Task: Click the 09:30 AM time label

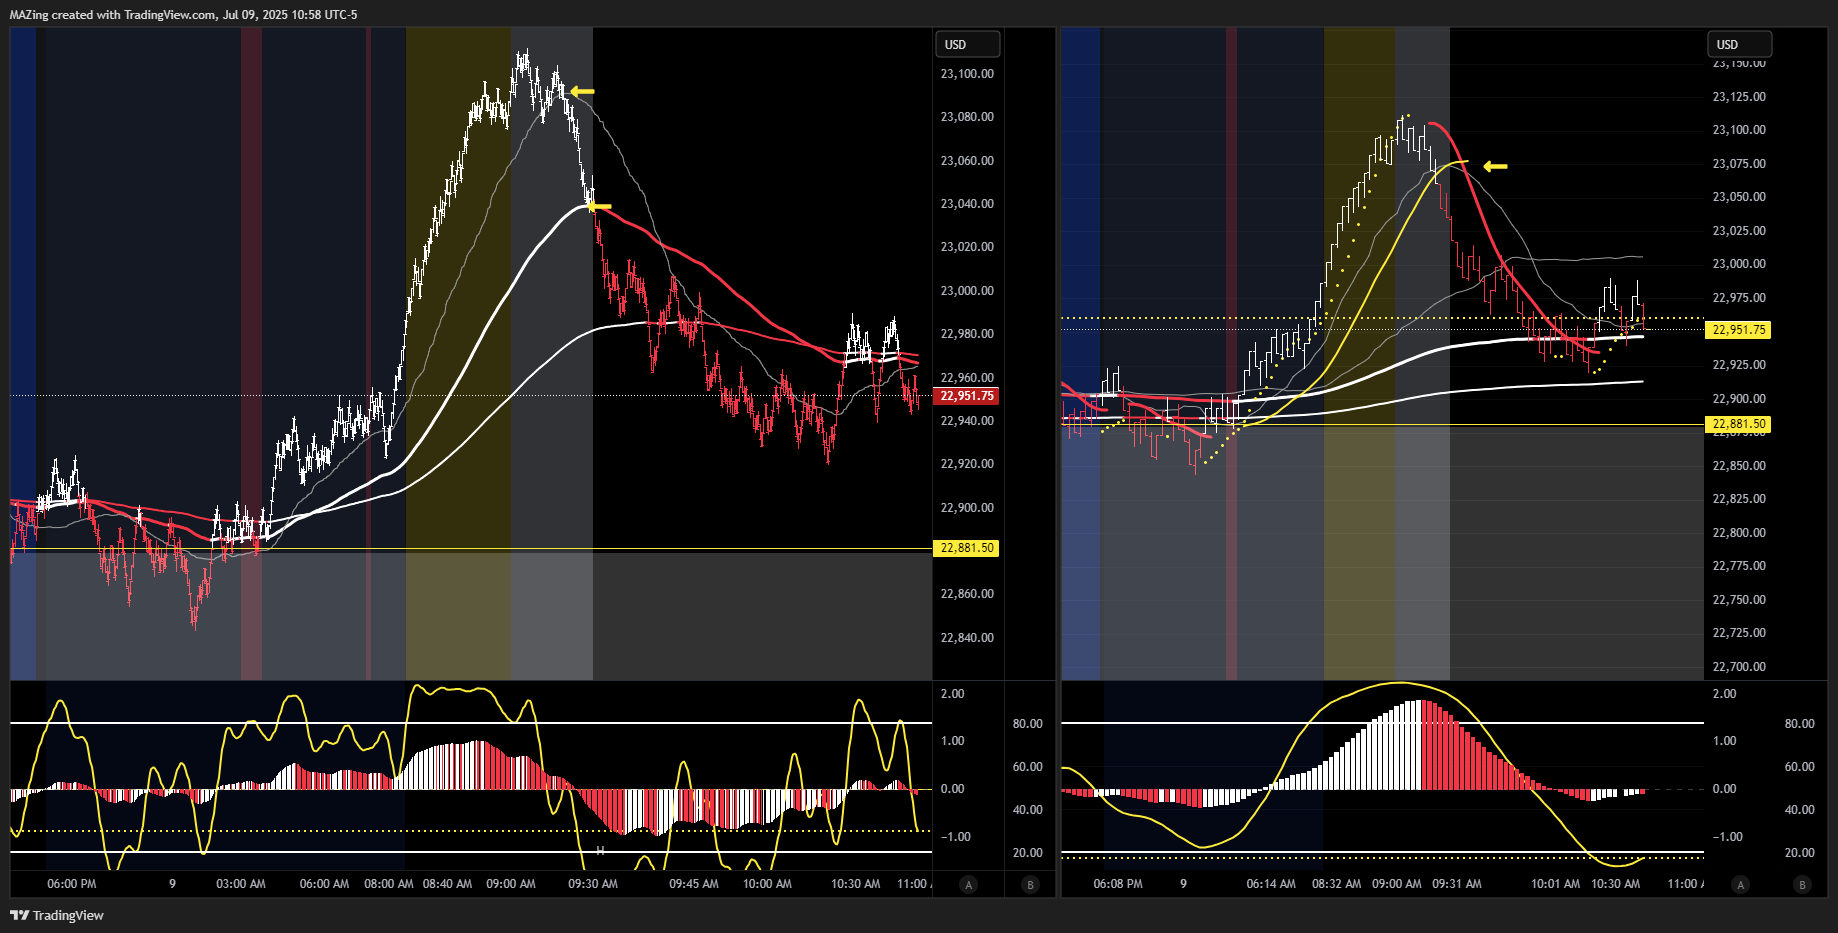Action: point(593,884)
